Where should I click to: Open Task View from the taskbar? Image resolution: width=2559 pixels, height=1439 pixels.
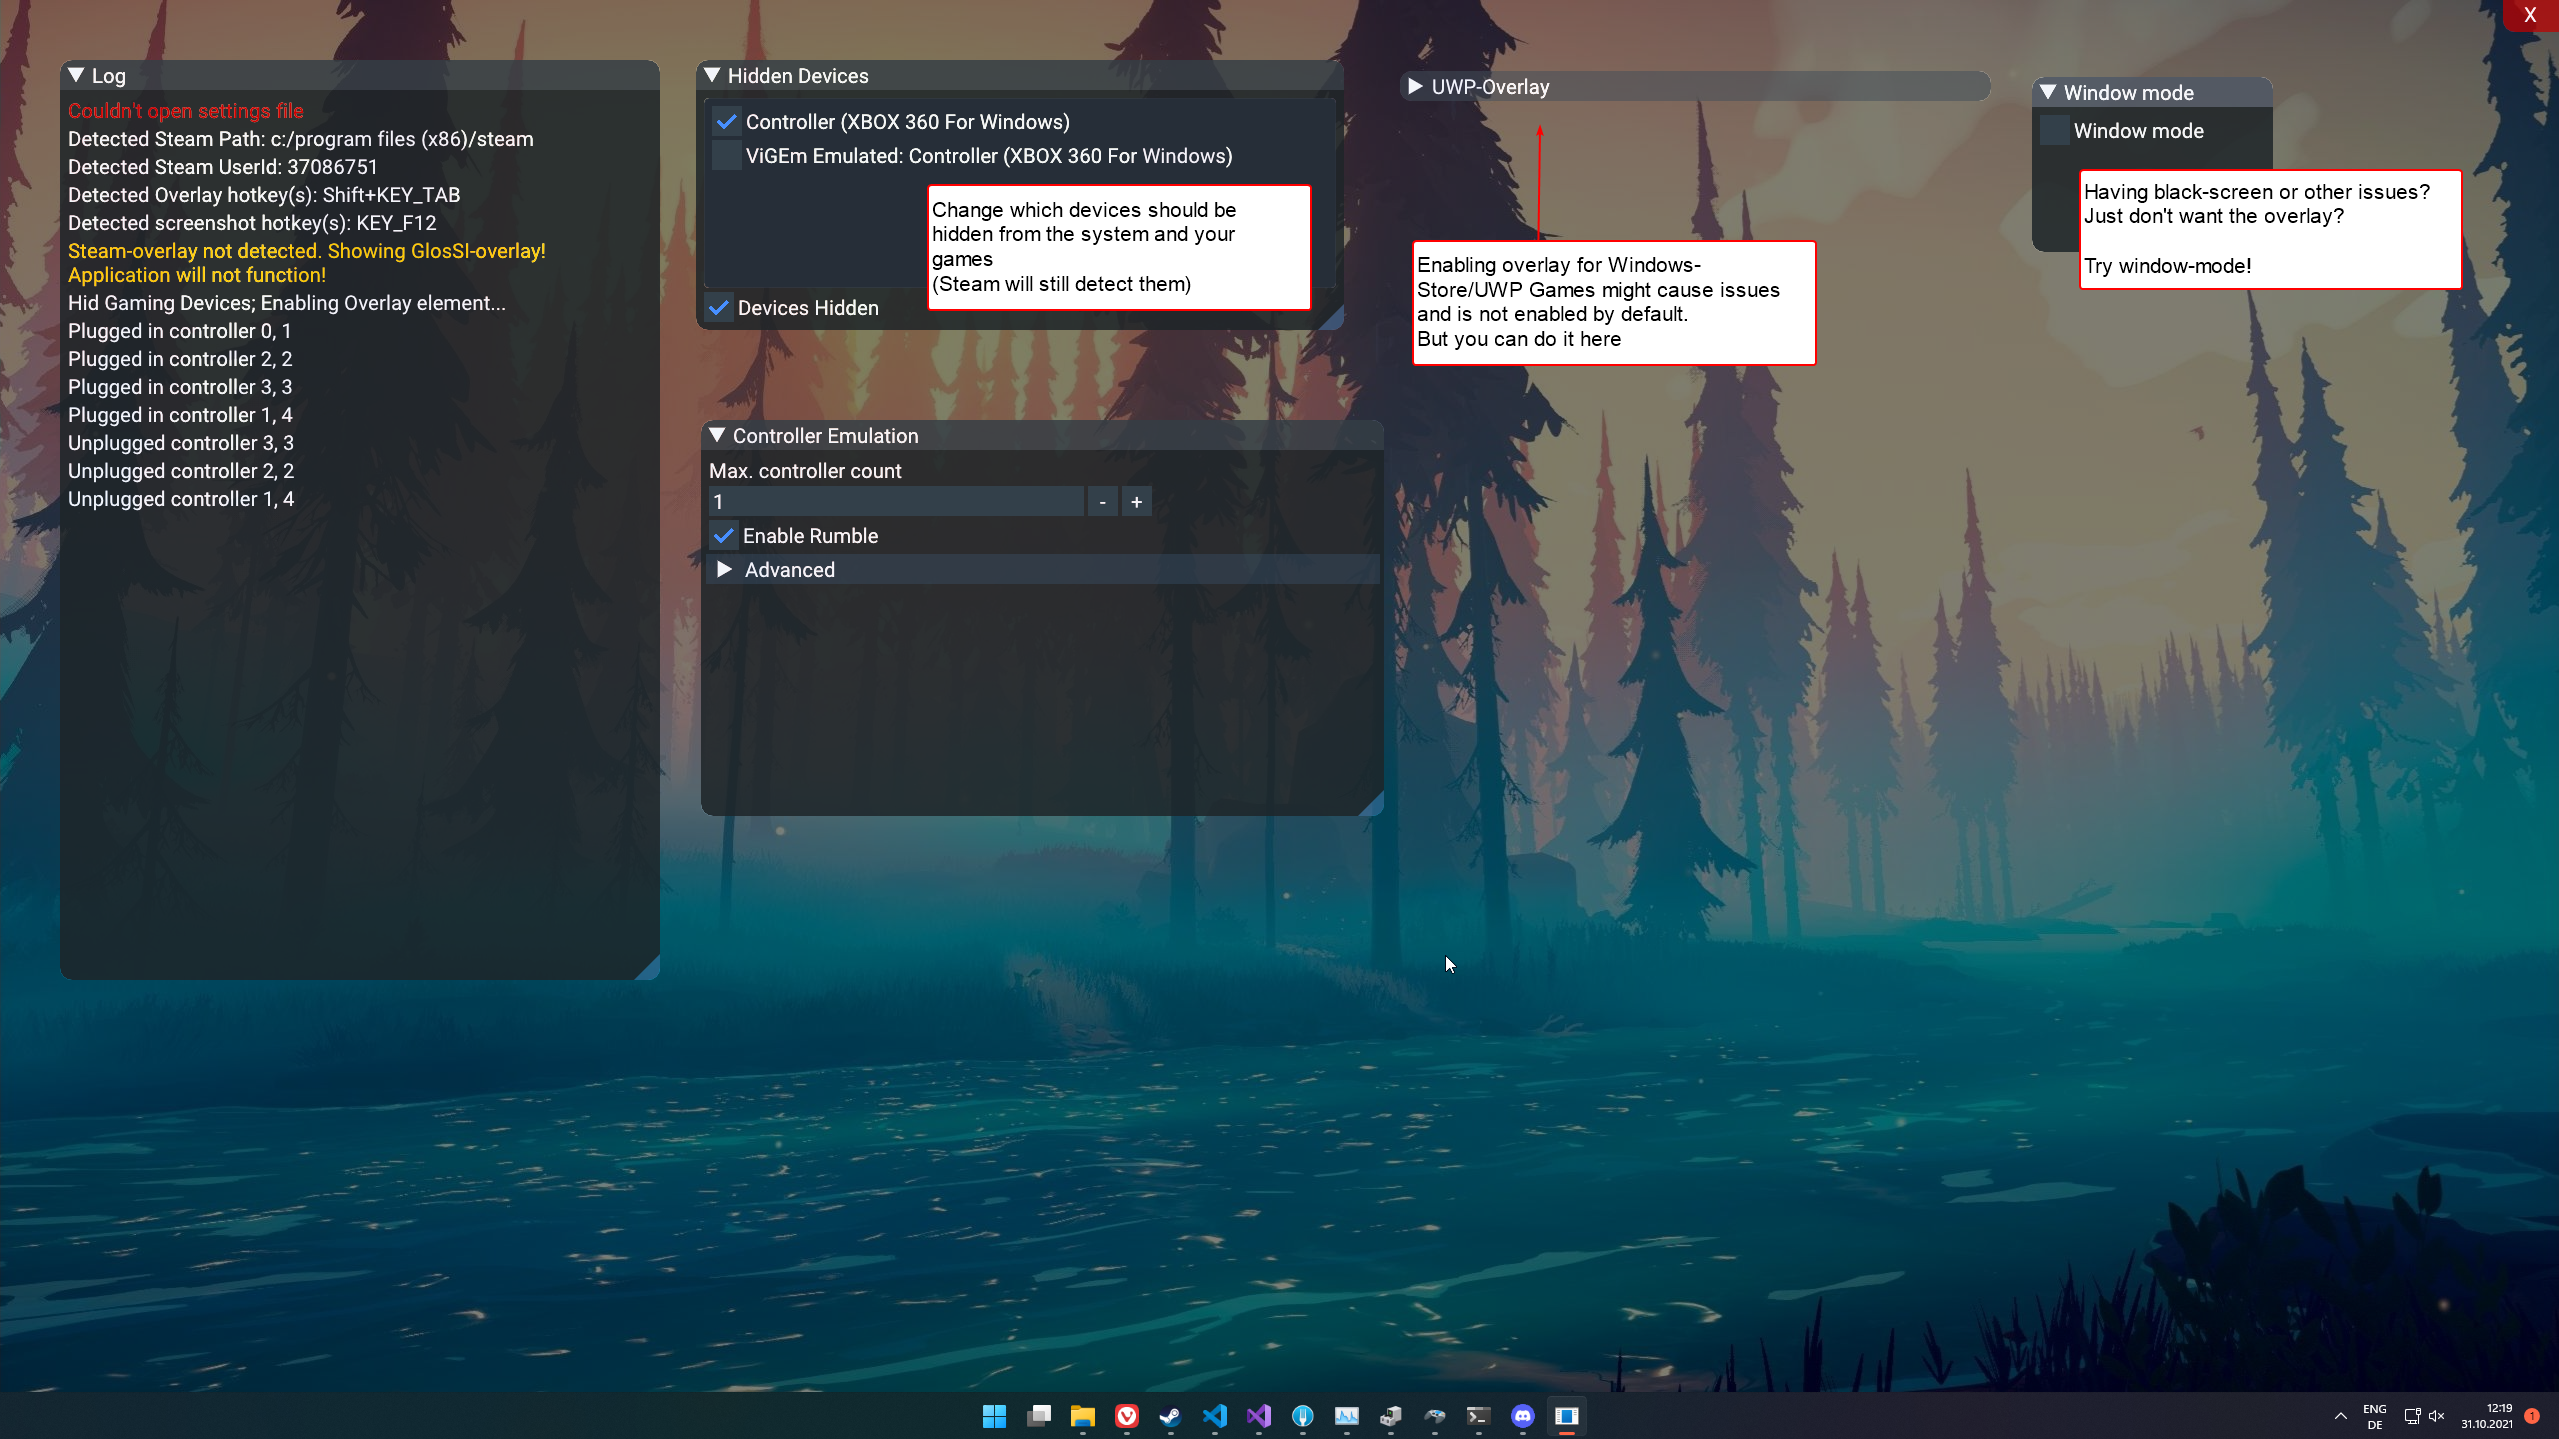coord(1039,1416)
